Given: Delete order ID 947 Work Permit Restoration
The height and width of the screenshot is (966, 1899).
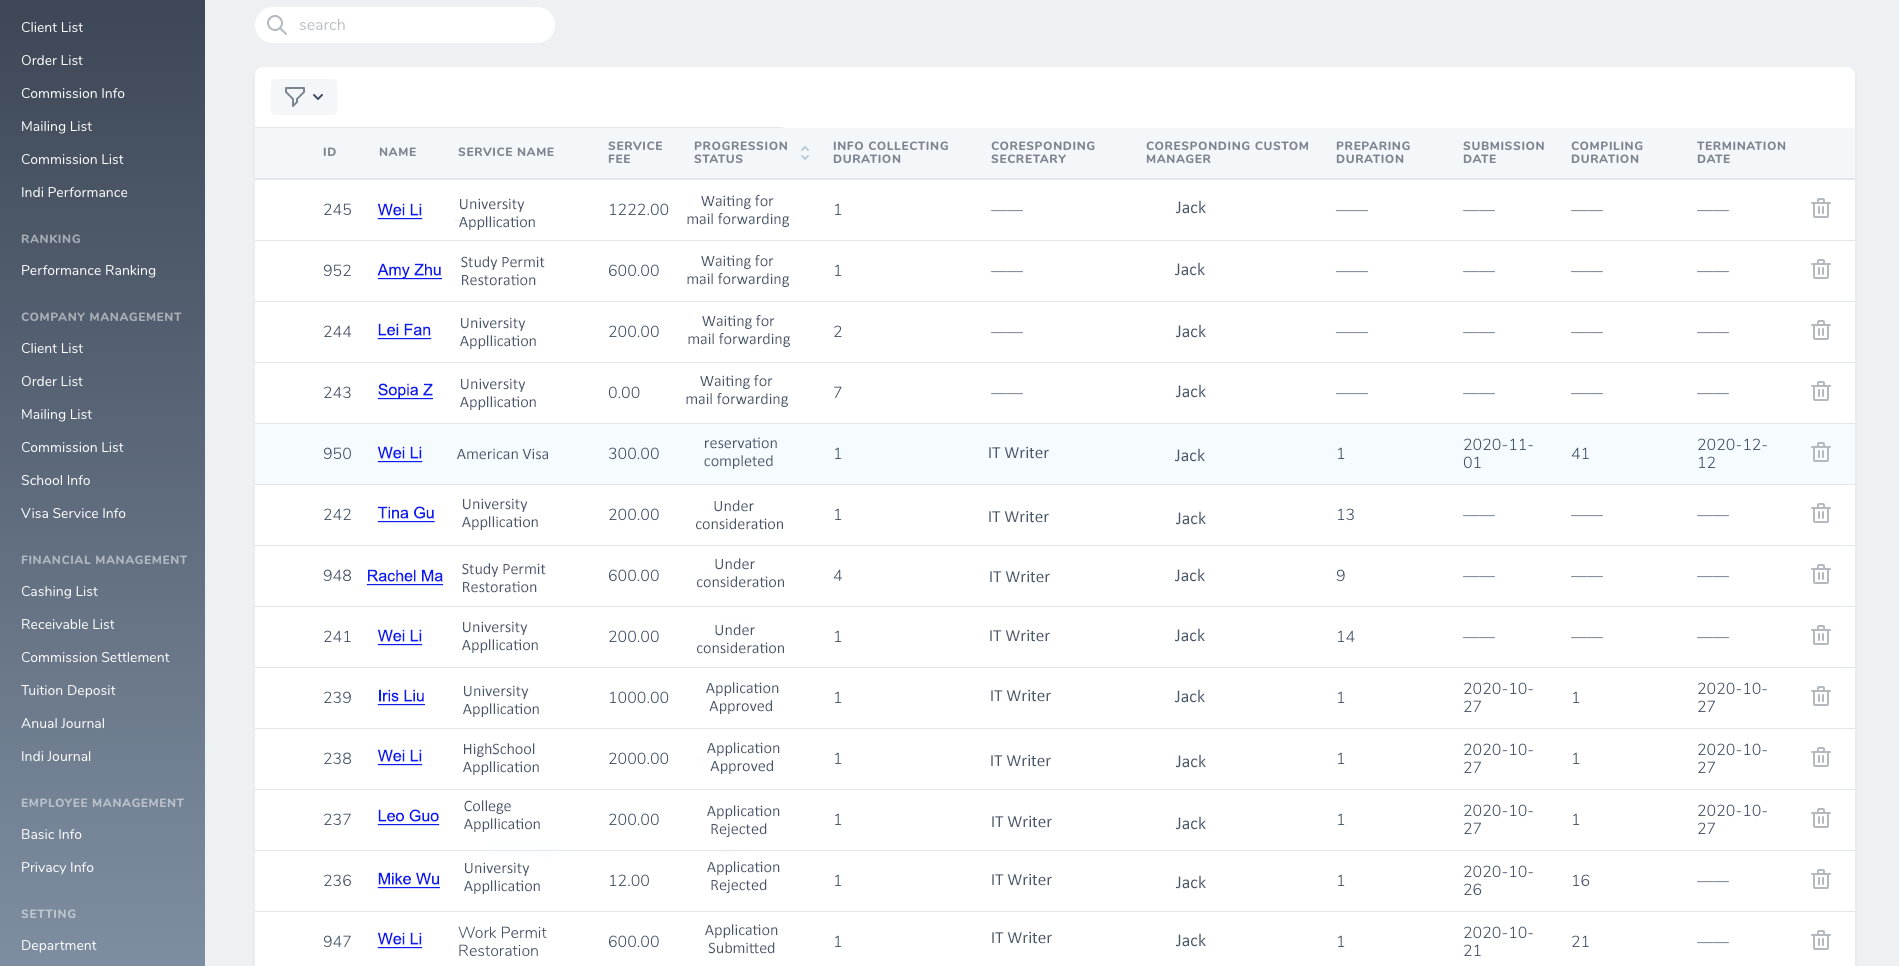Looking at the screenshot, I should pyautogui.click(x=1820, y=940).
